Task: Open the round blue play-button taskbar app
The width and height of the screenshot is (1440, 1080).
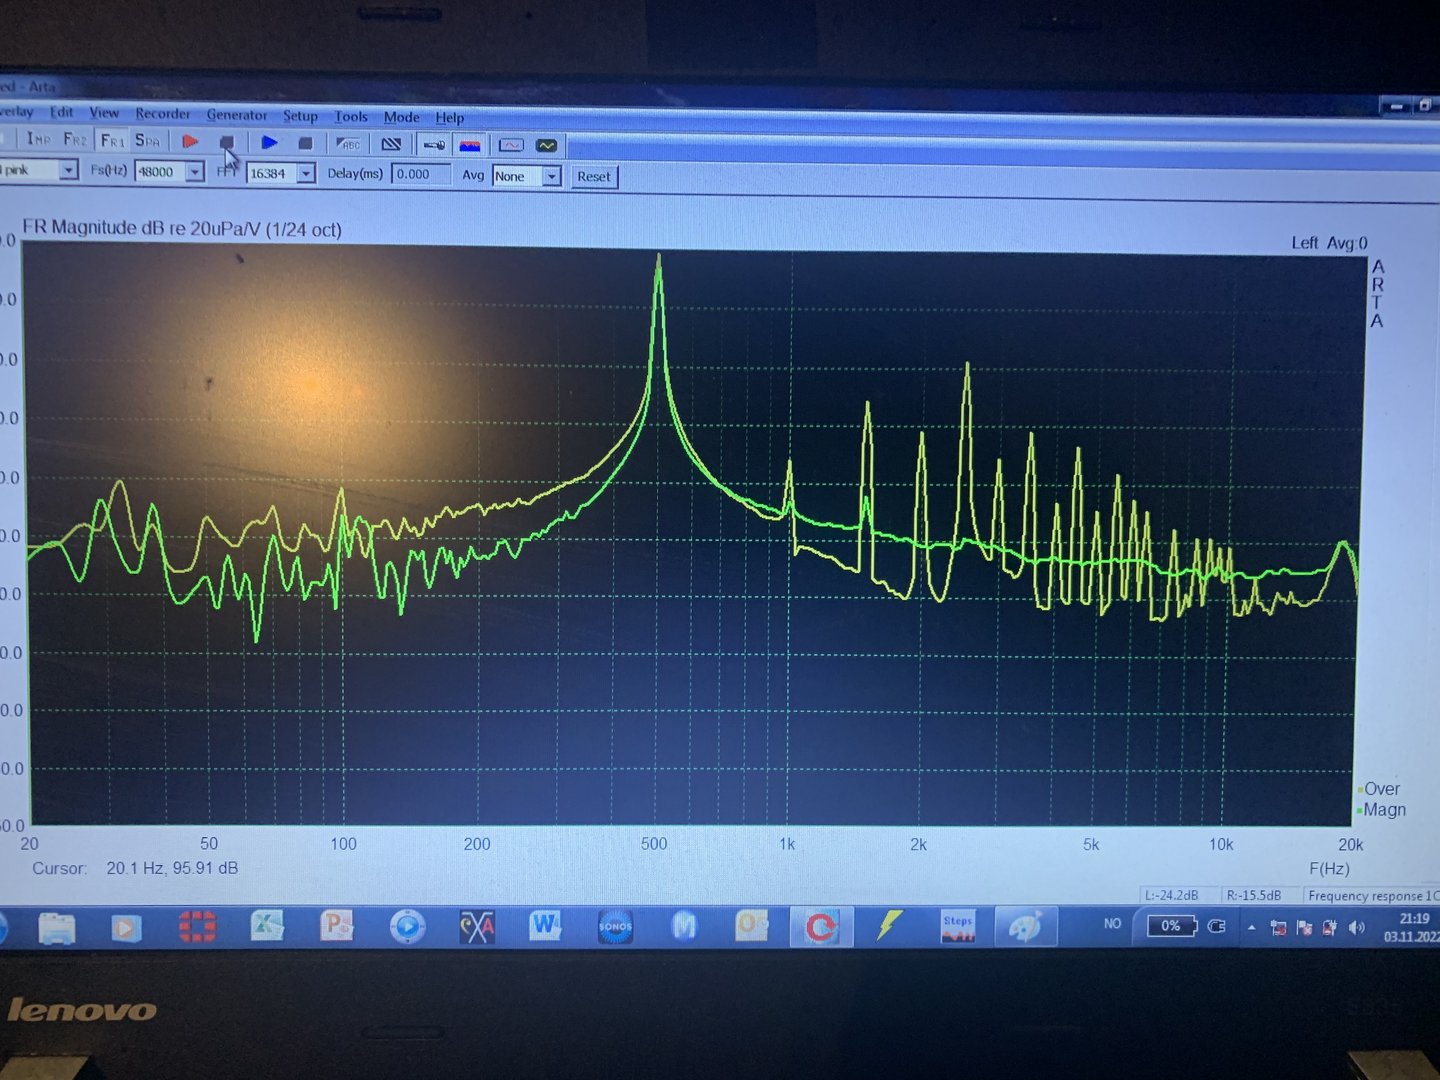Action: (407, 927)
